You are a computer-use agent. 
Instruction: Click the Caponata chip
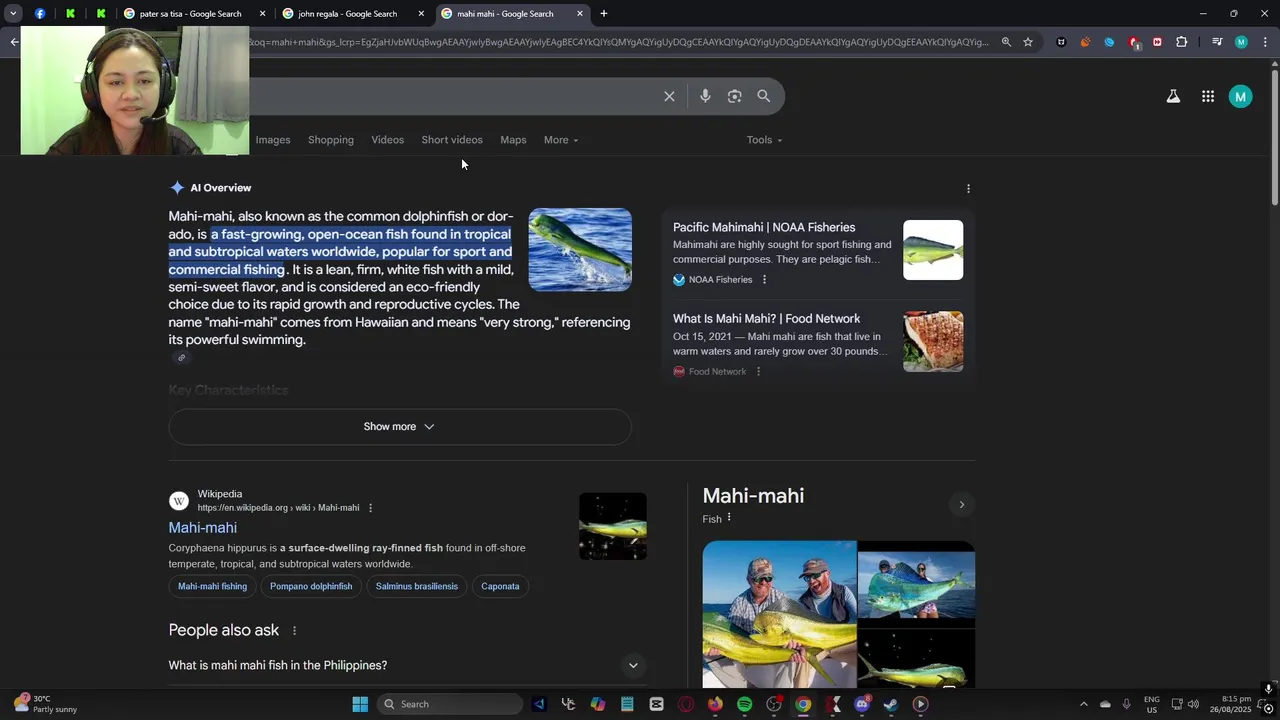coord(500,586)
